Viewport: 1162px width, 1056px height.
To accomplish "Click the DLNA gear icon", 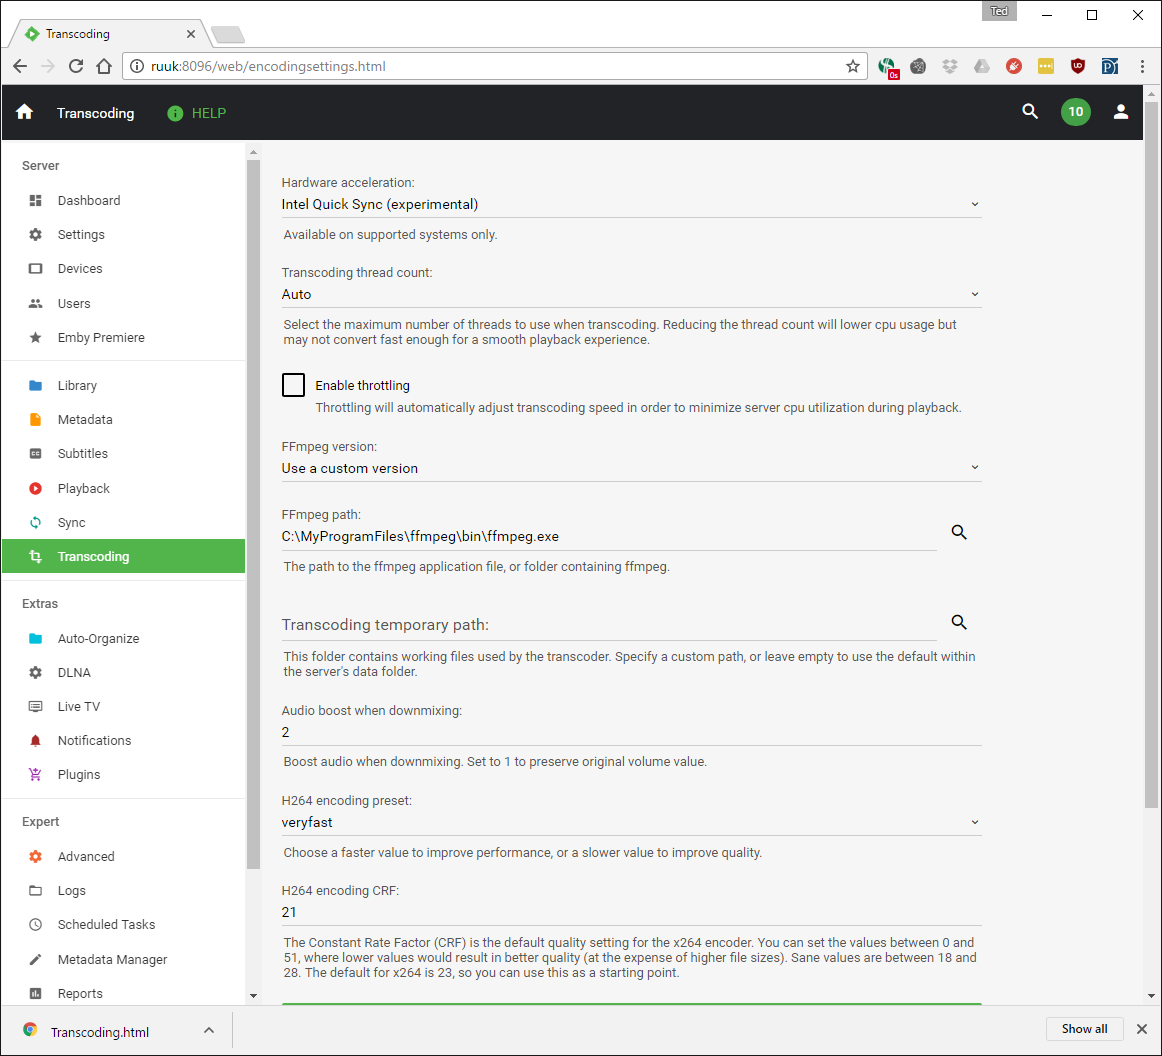I will tap(36, 673).
